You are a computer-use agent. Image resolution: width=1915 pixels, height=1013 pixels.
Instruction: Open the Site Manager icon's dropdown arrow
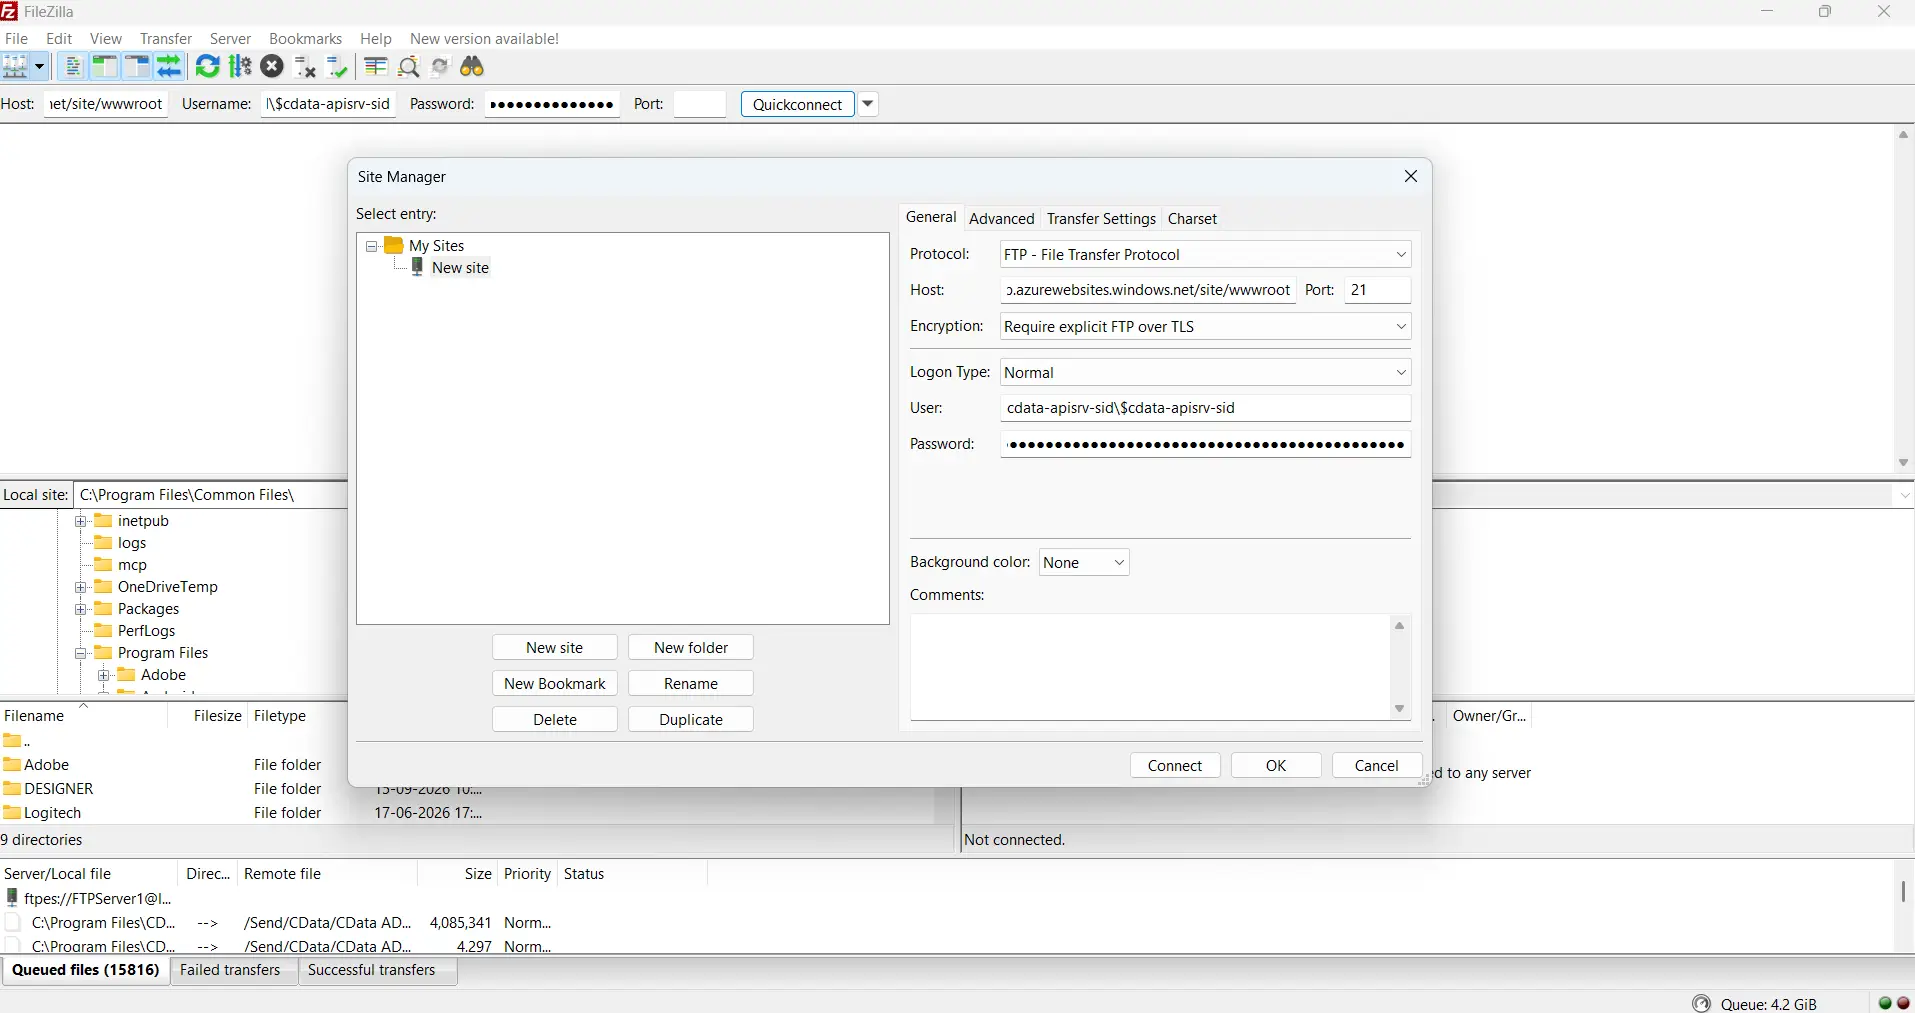[x=40, y=67]
